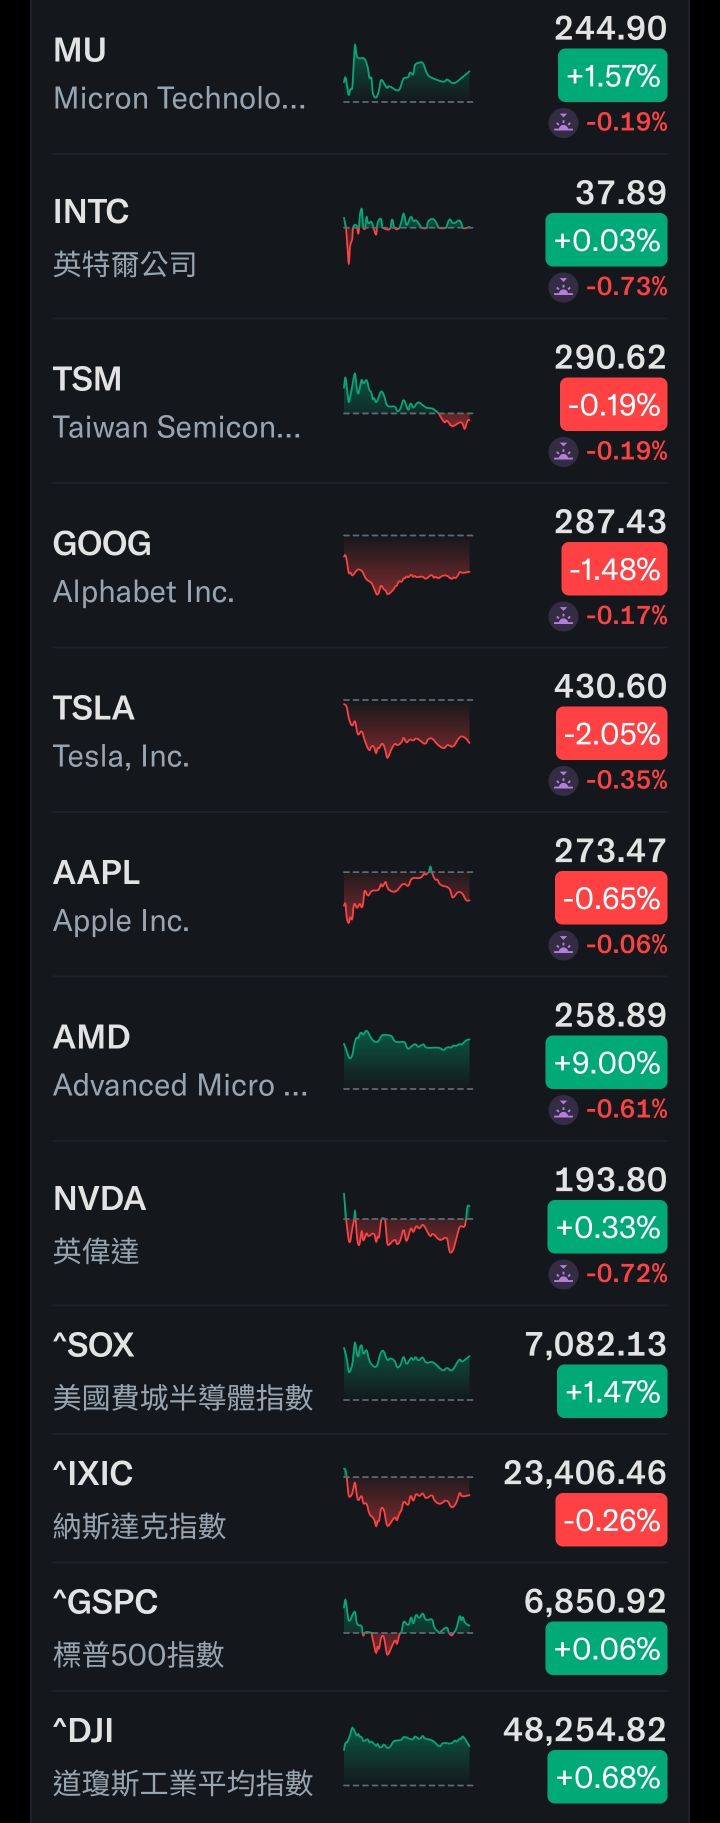Viewport: 720px width, 1823px height.
Task: Open TSLA's mini price chart
Action: [x=407, y=730]
